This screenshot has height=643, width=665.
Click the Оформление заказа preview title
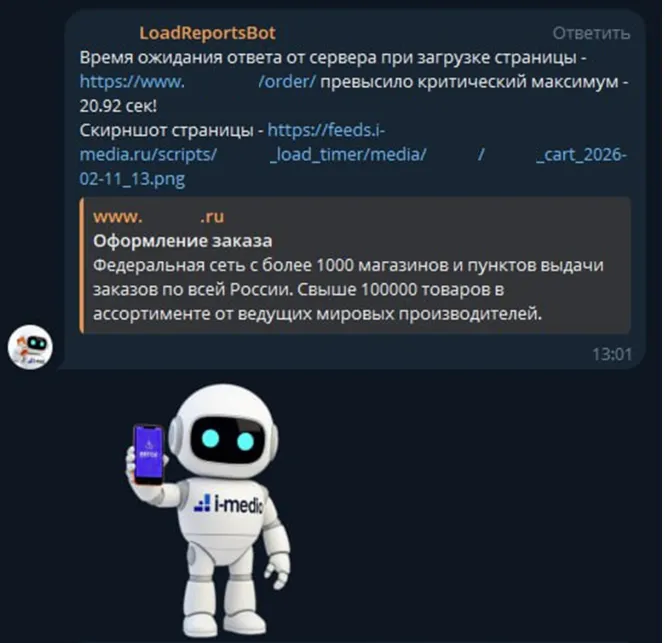[x=182, y=241]
